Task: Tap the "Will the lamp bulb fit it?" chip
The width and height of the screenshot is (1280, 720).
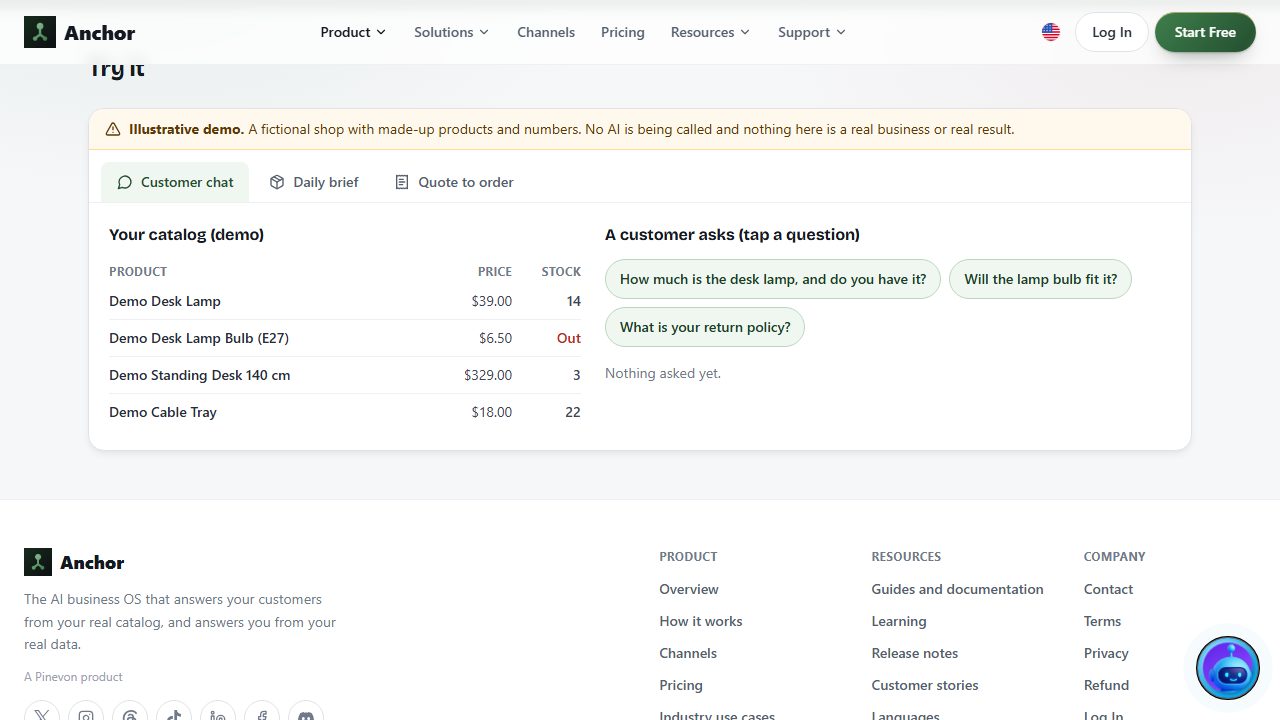Action: click(1040, 279)
